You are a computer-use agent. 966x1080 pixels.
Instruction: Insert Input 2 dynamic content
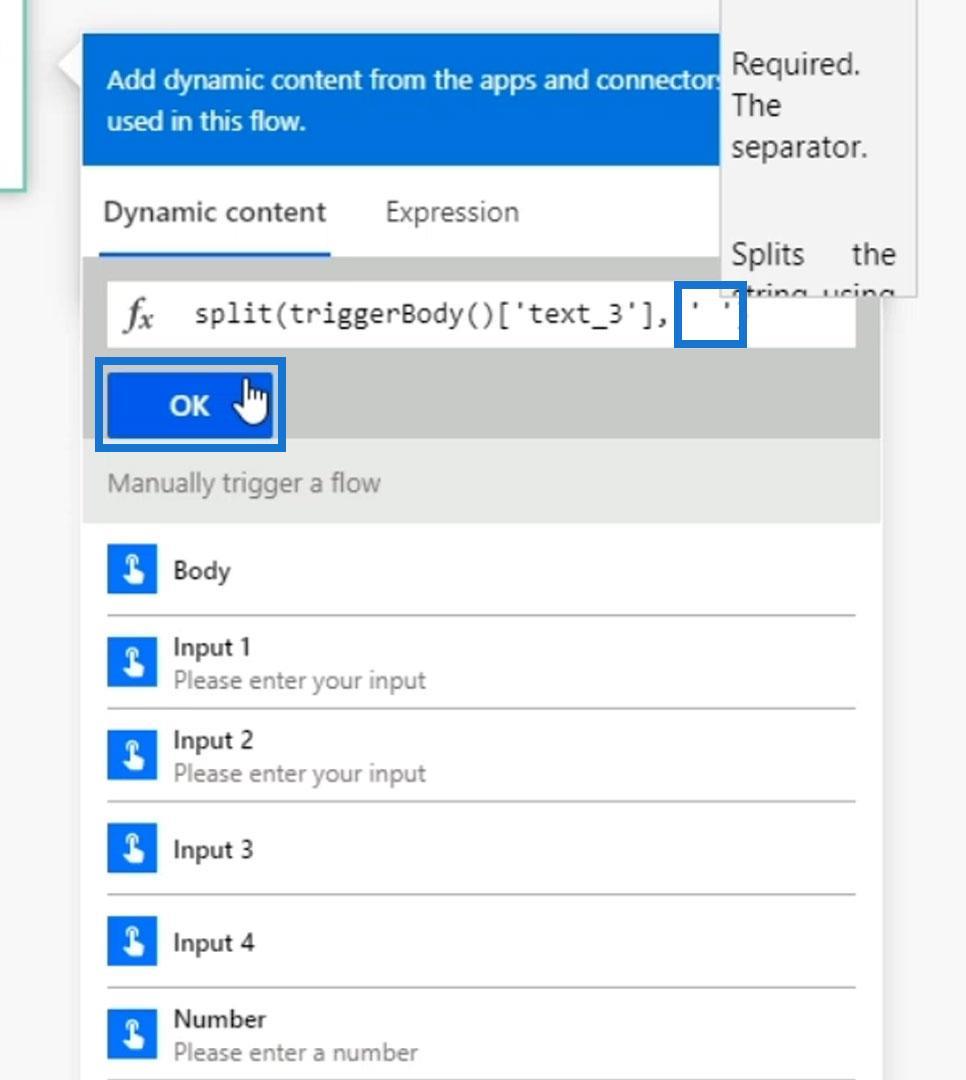tap(481, 756)
